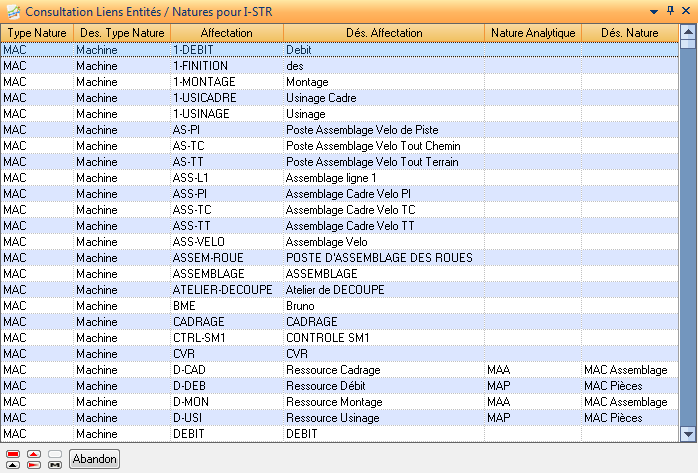The image size is (698, 473).
Task: Click the solid red rectangle icon
Action: pos(13,454)
